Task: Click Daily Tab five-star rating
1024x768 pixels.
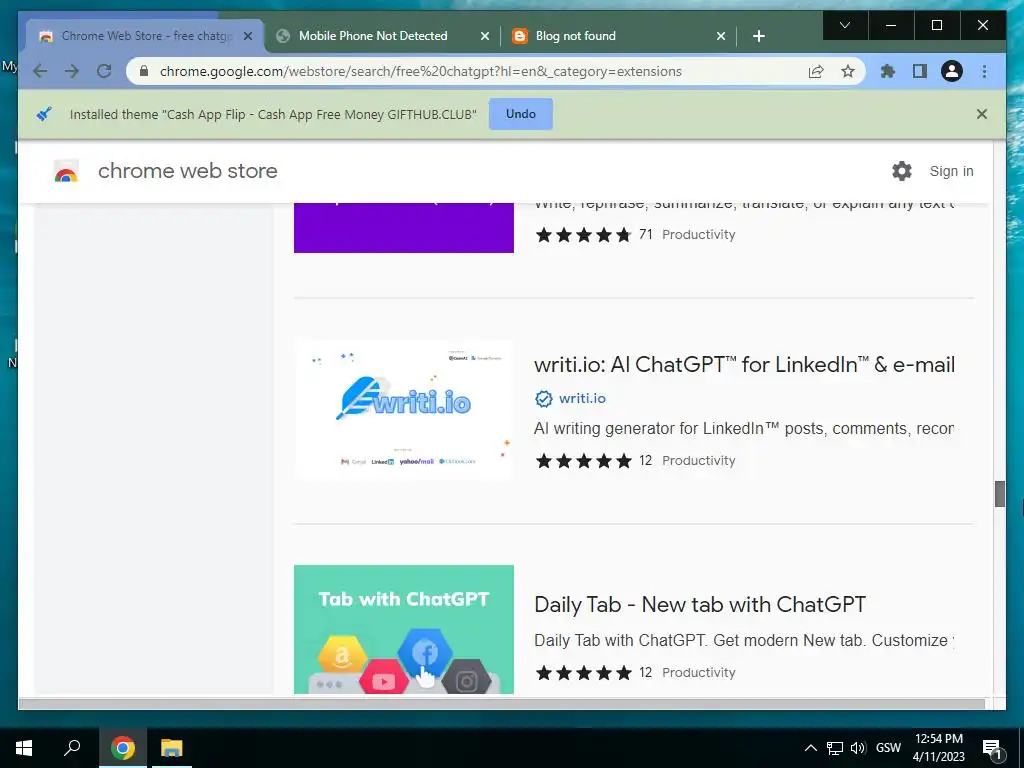Action: [x=583, y=673]
